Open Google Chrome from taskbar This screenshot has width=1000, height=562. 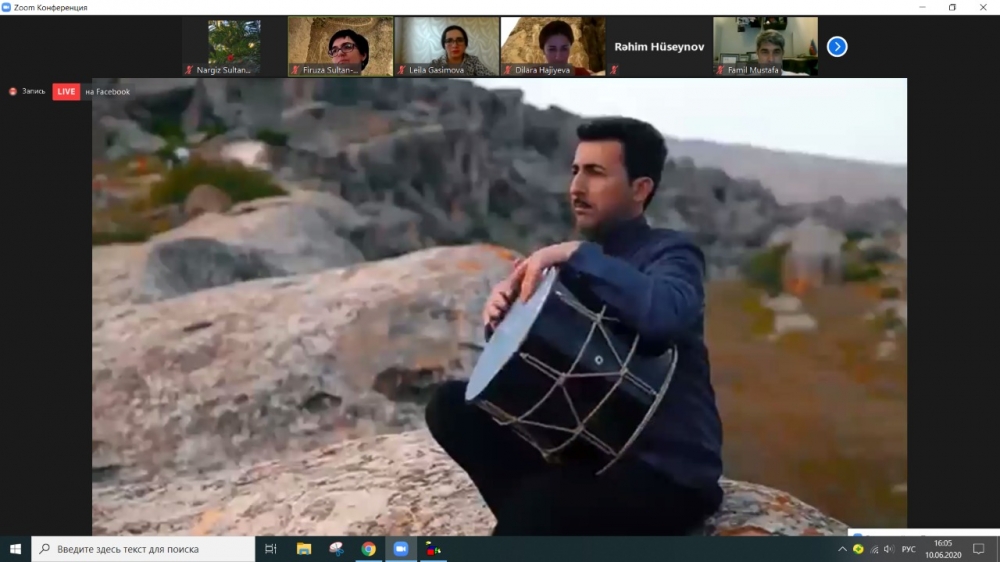369,549
